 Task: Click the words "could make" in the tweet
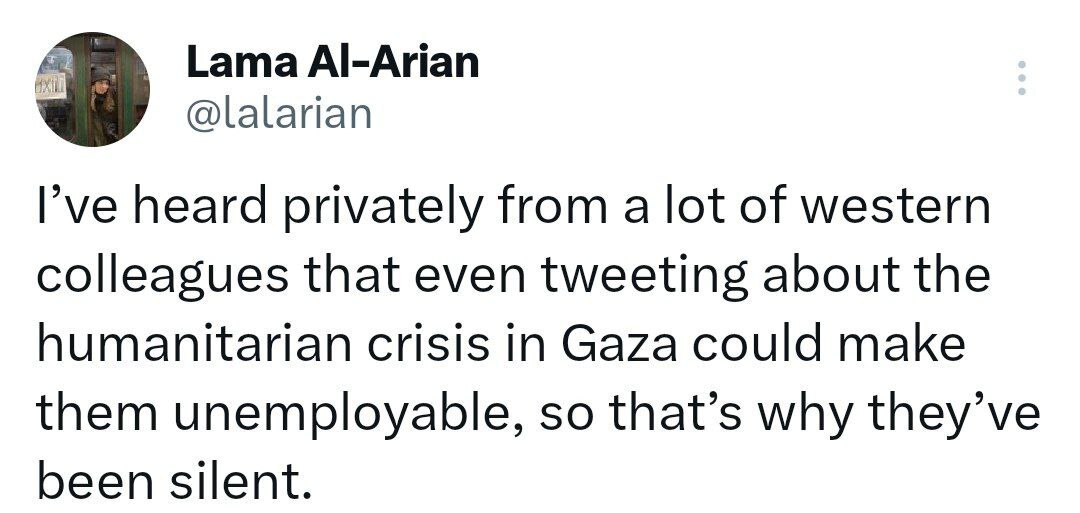[829, 344]
